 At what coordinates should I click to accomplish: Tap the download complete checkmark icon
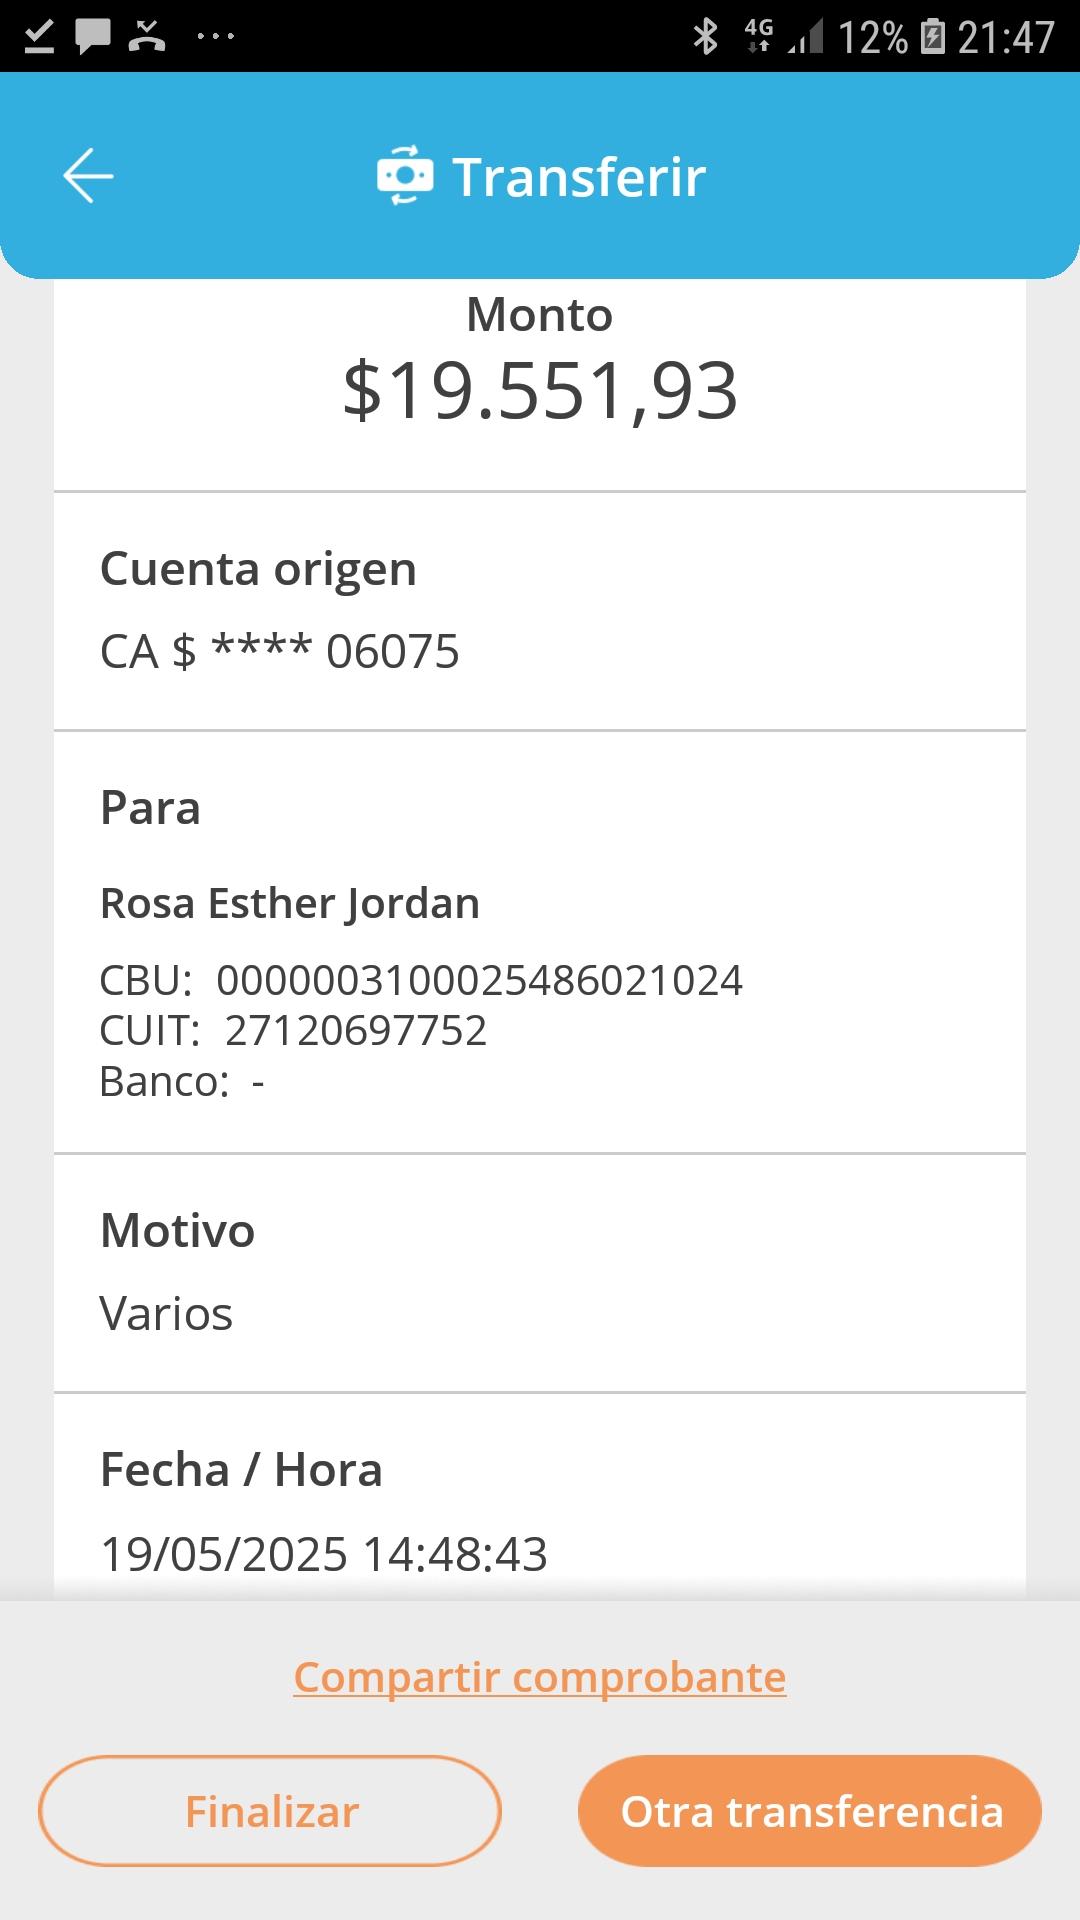39,37
